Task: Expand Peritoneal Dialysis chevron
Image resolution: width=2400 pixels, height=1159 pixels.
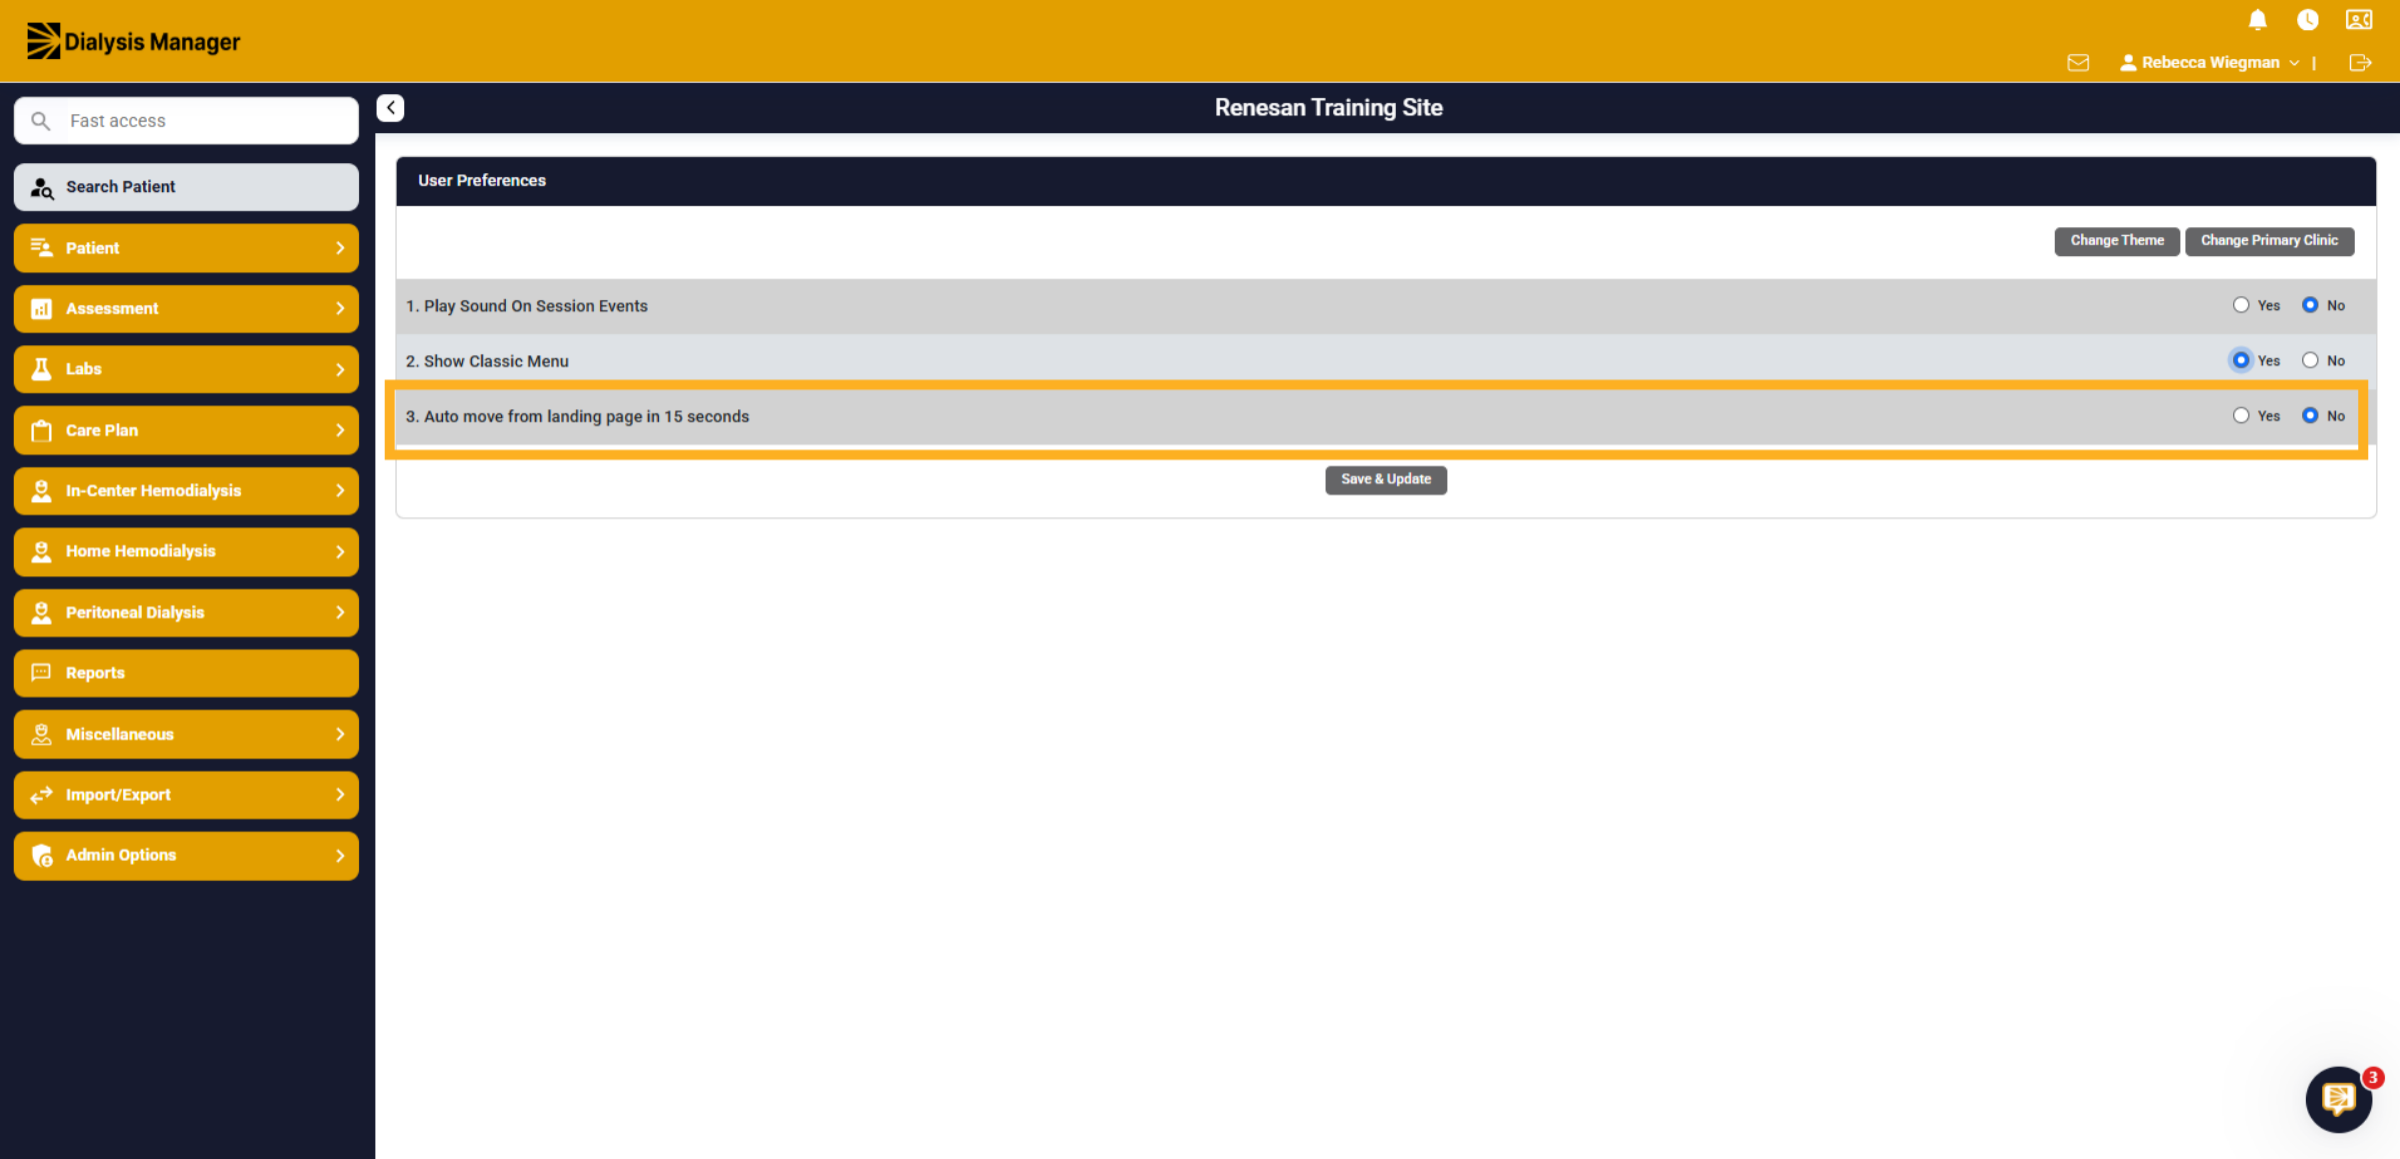Action: (340, 613)
